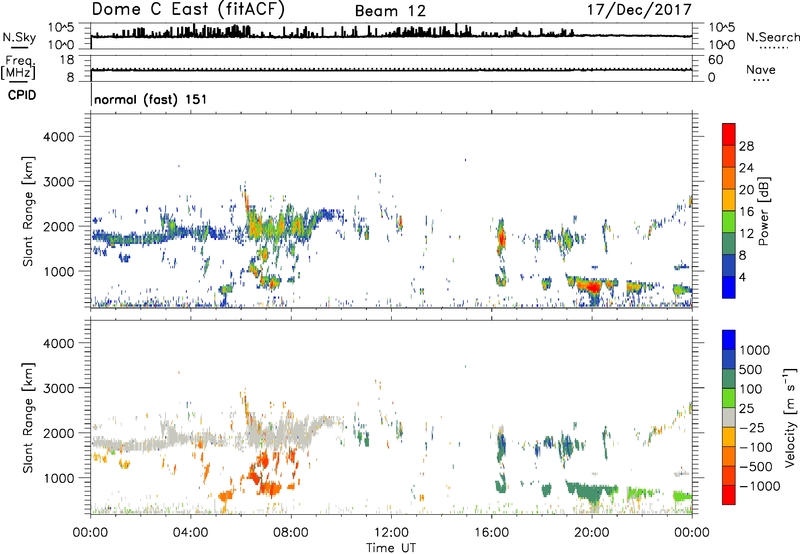The image size is (800, 554).
Task: Click the strong red echo near 16:20 in power panel
Action: click(x=502, y=238)
